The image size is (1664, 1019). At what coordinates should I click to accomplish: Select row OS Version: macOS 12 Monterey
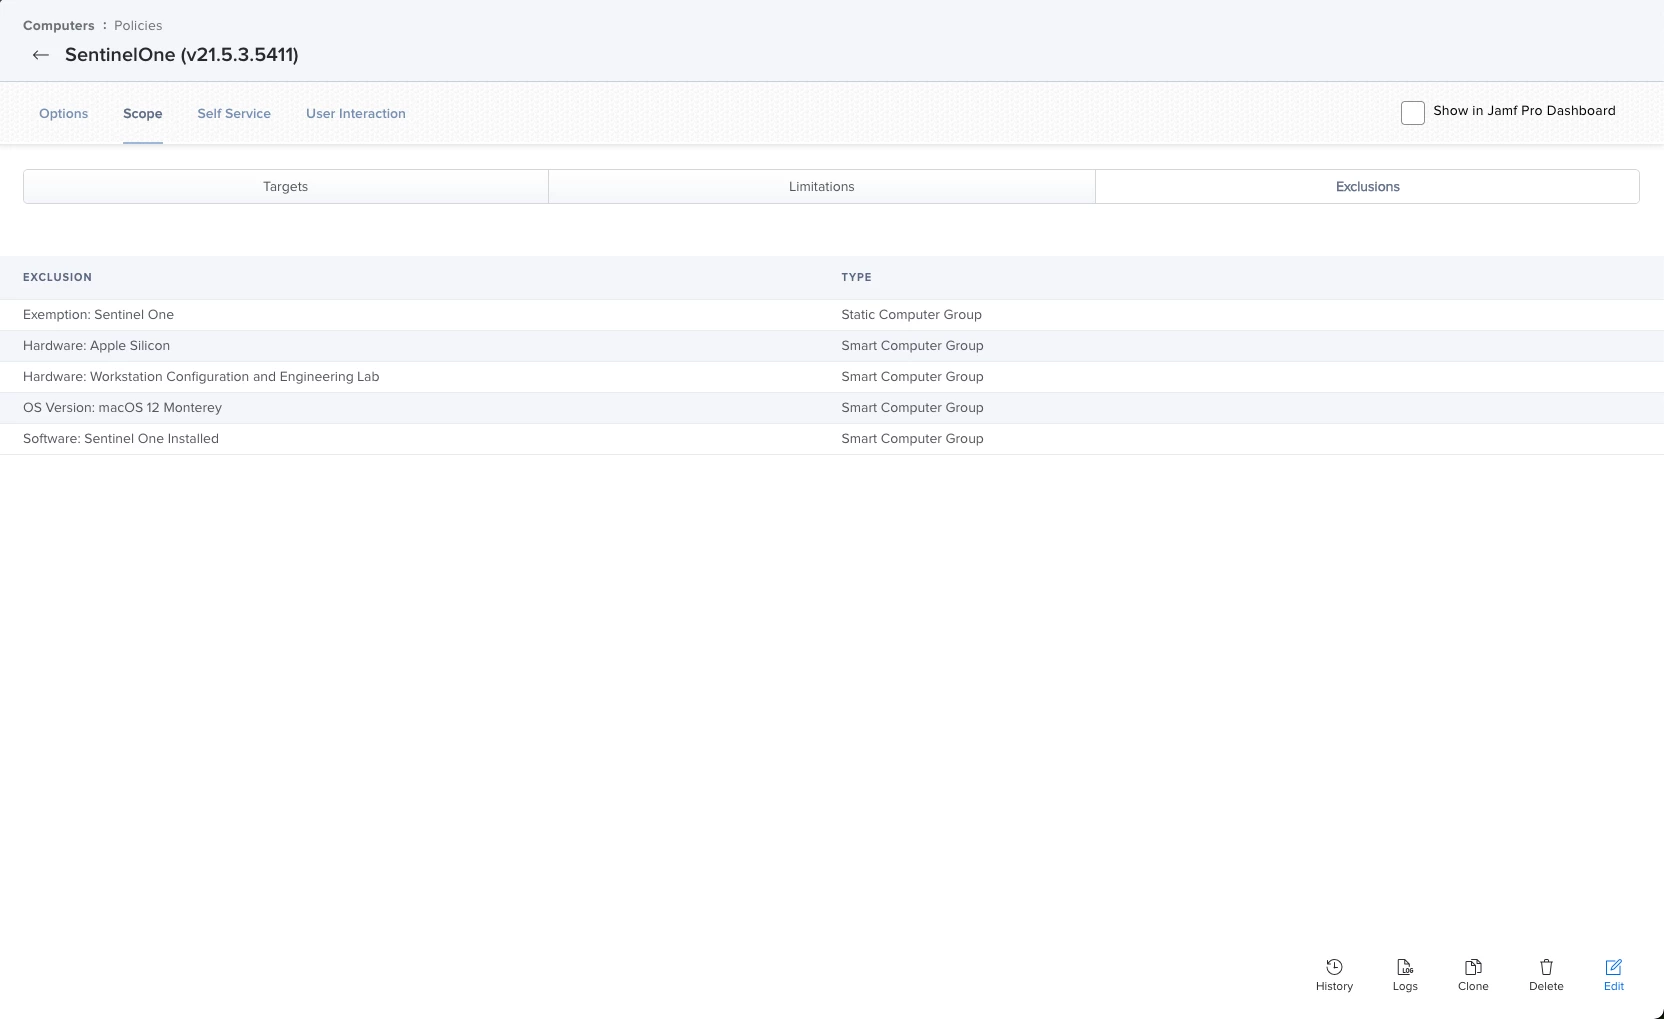pyautogui.click(x=832, y=407)
